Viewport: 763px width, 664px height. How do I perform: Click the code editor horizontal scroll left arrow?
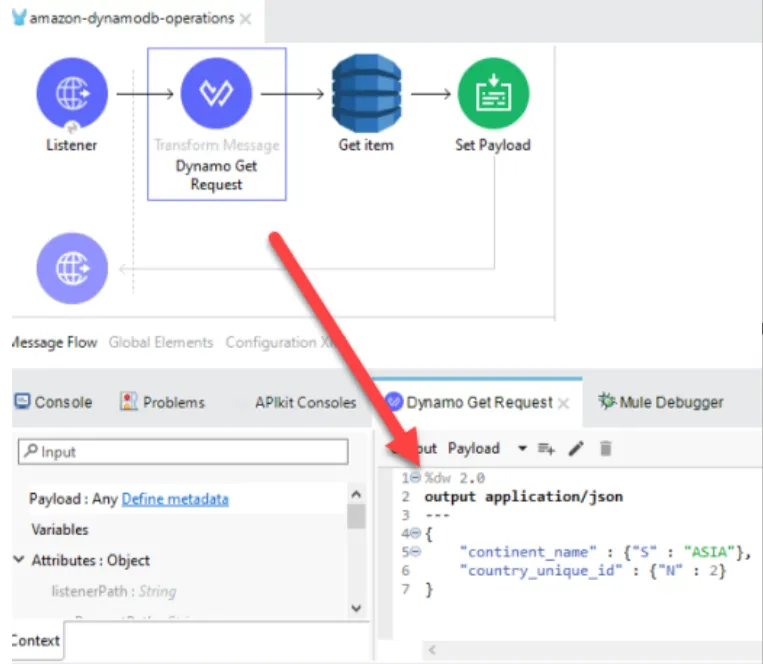click(x=432, y=649)
